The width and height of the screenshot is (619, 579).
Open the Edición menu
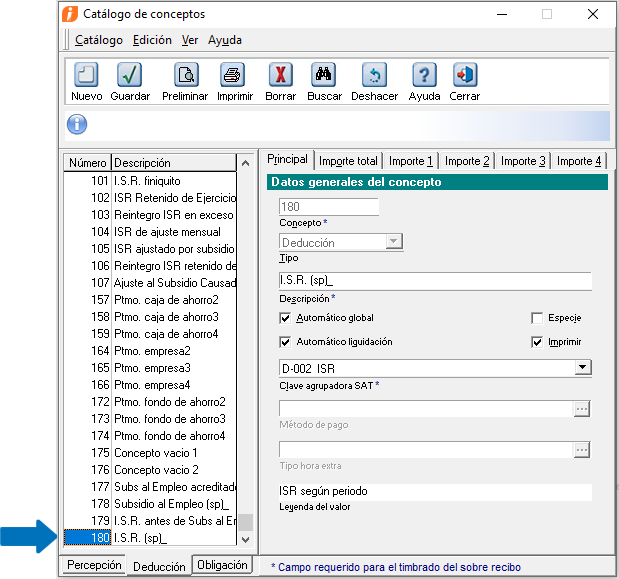pyautogui.click(x=152, y=40)
